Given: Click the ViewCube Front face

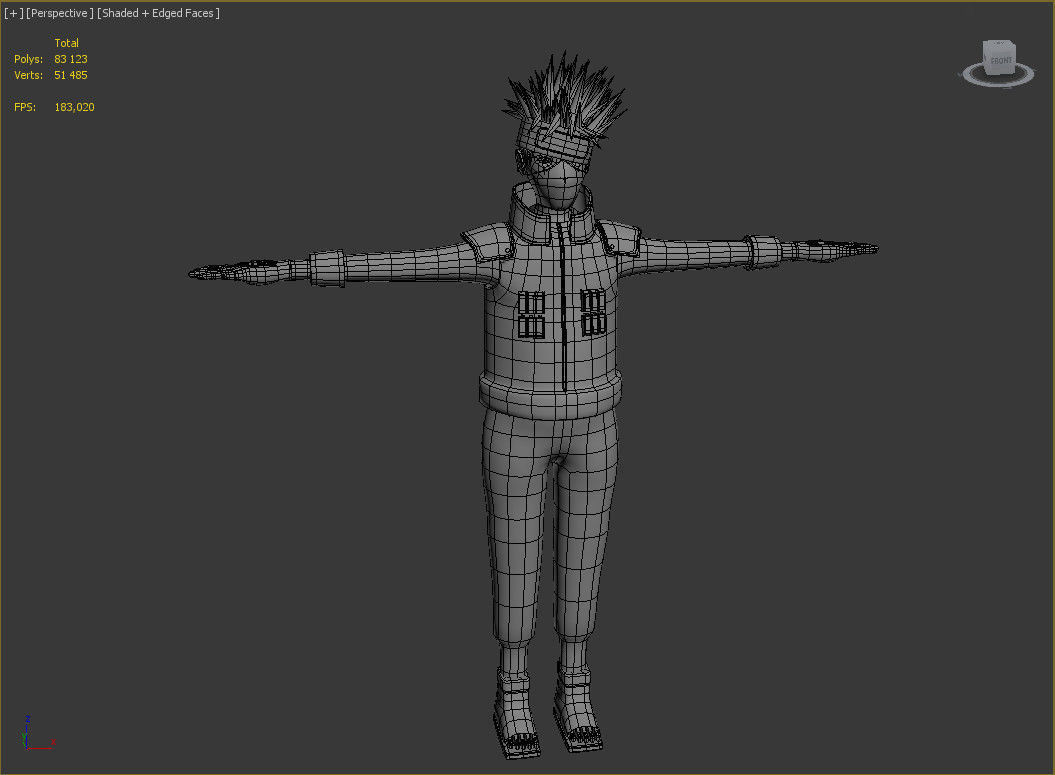Looking at the screenshot, I should tap(1000, 59).
